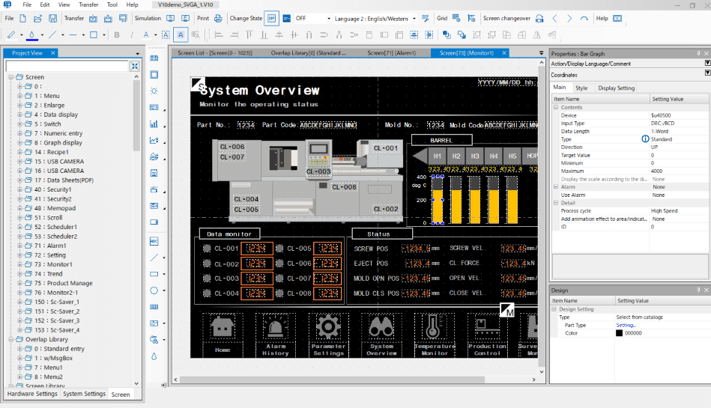Image resolution: width=711 pixels, height=408 pixels.
Task: Click the Open project folder icon
Action: (38, 19)
